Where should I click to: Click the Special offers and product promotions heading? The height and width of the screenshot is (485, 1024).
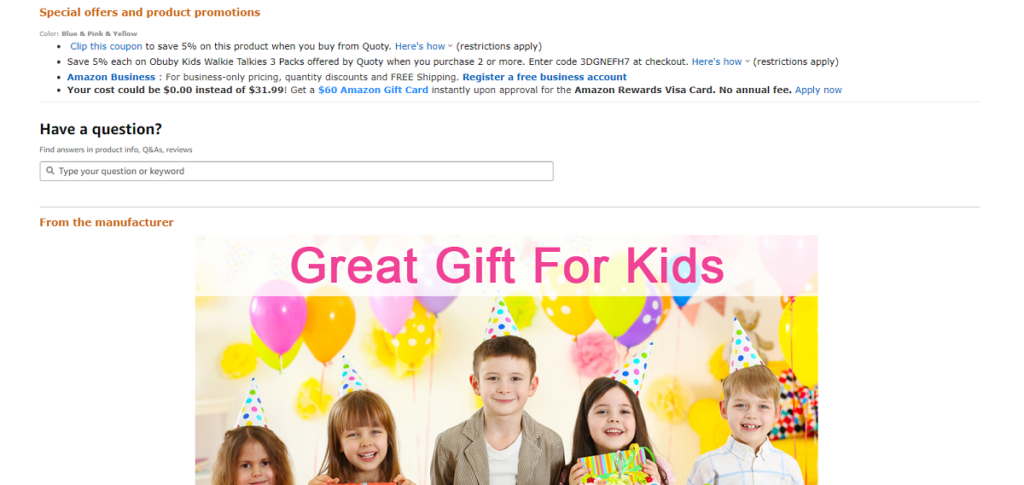150,12
